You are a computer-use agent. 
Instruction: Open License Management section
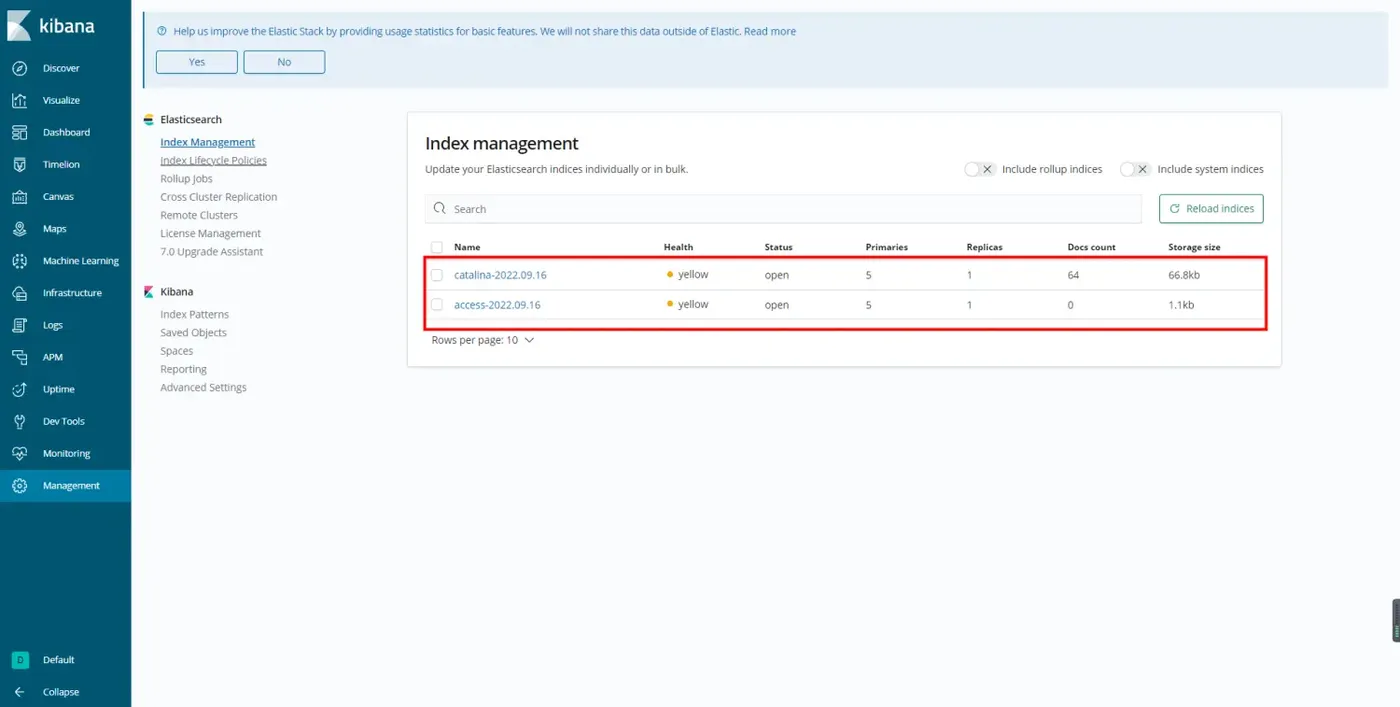[210, 233]
